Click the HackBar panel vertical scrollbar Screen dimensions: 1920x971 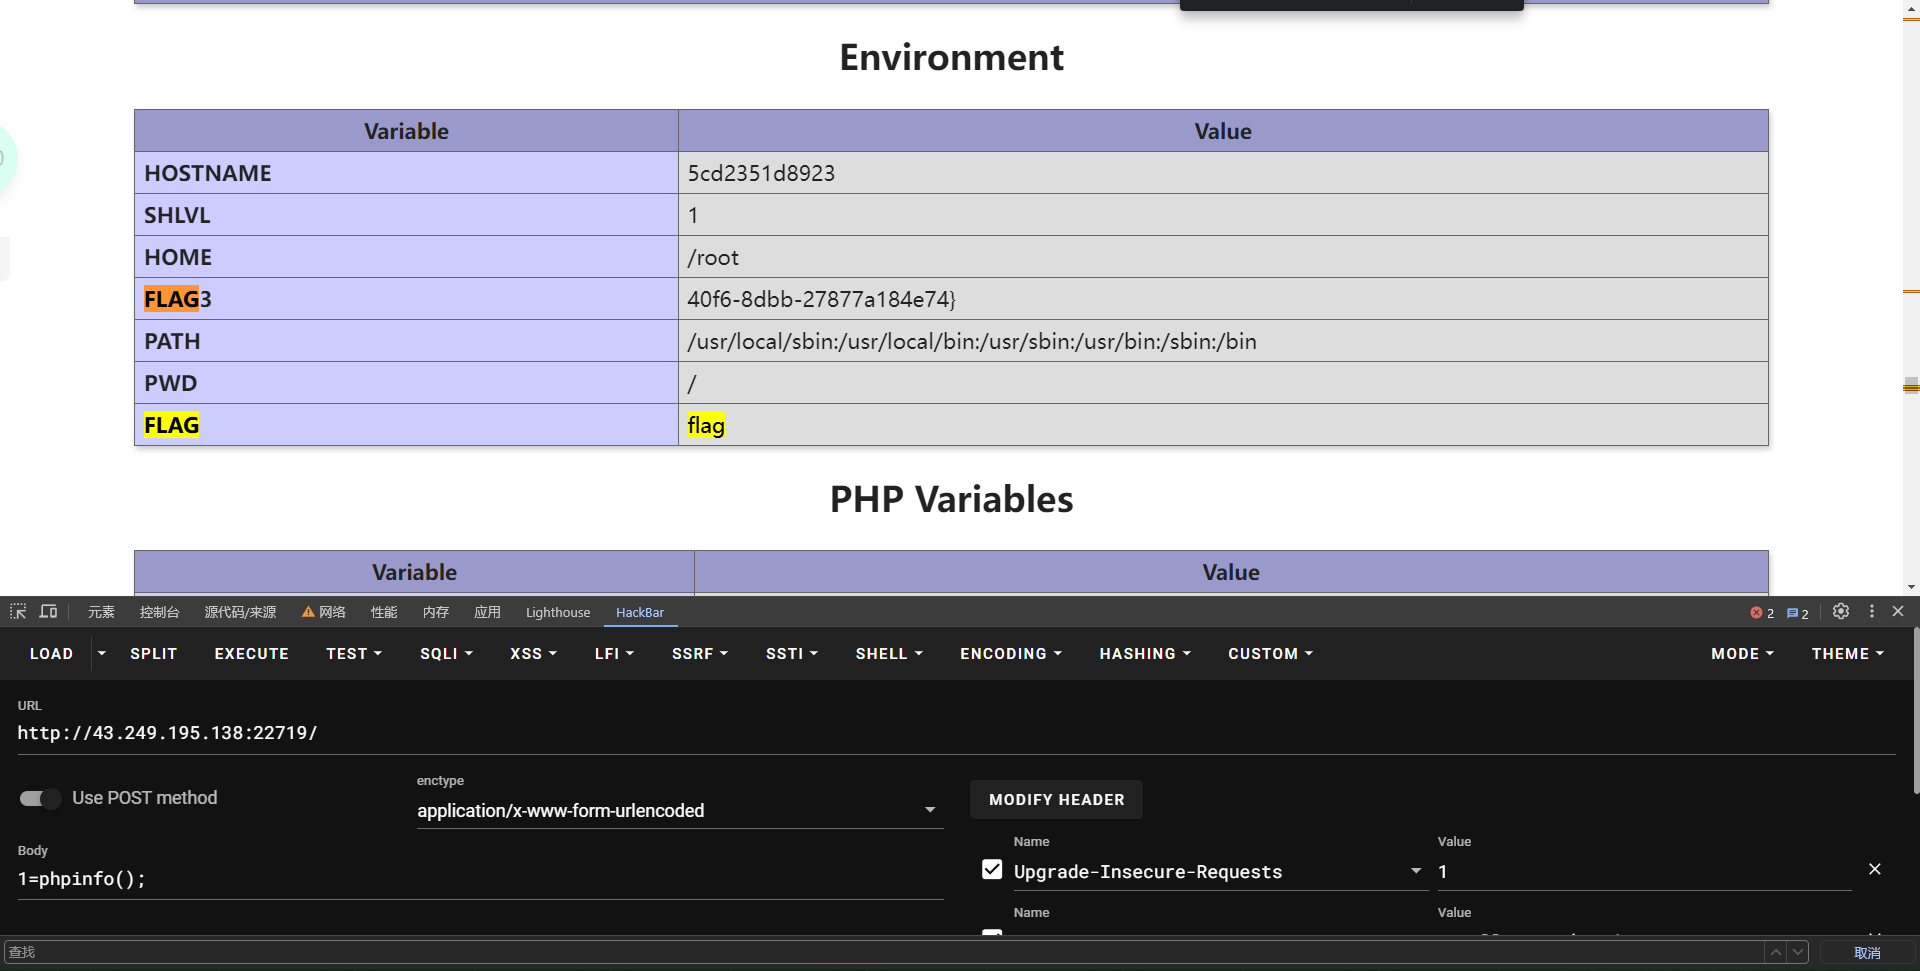coord(1916,710)
